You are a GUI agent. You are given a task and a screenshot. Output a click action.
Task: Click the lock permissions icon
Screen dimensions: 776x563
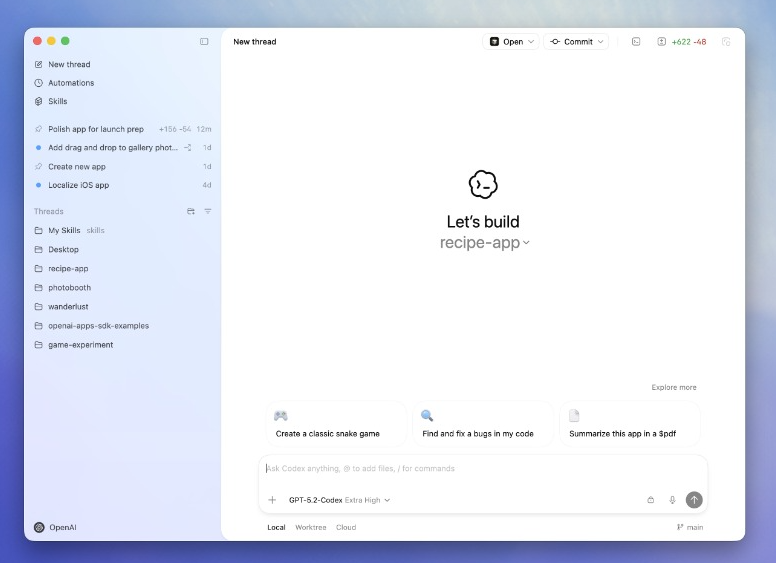pyautogui.click(x=651, y=500)
